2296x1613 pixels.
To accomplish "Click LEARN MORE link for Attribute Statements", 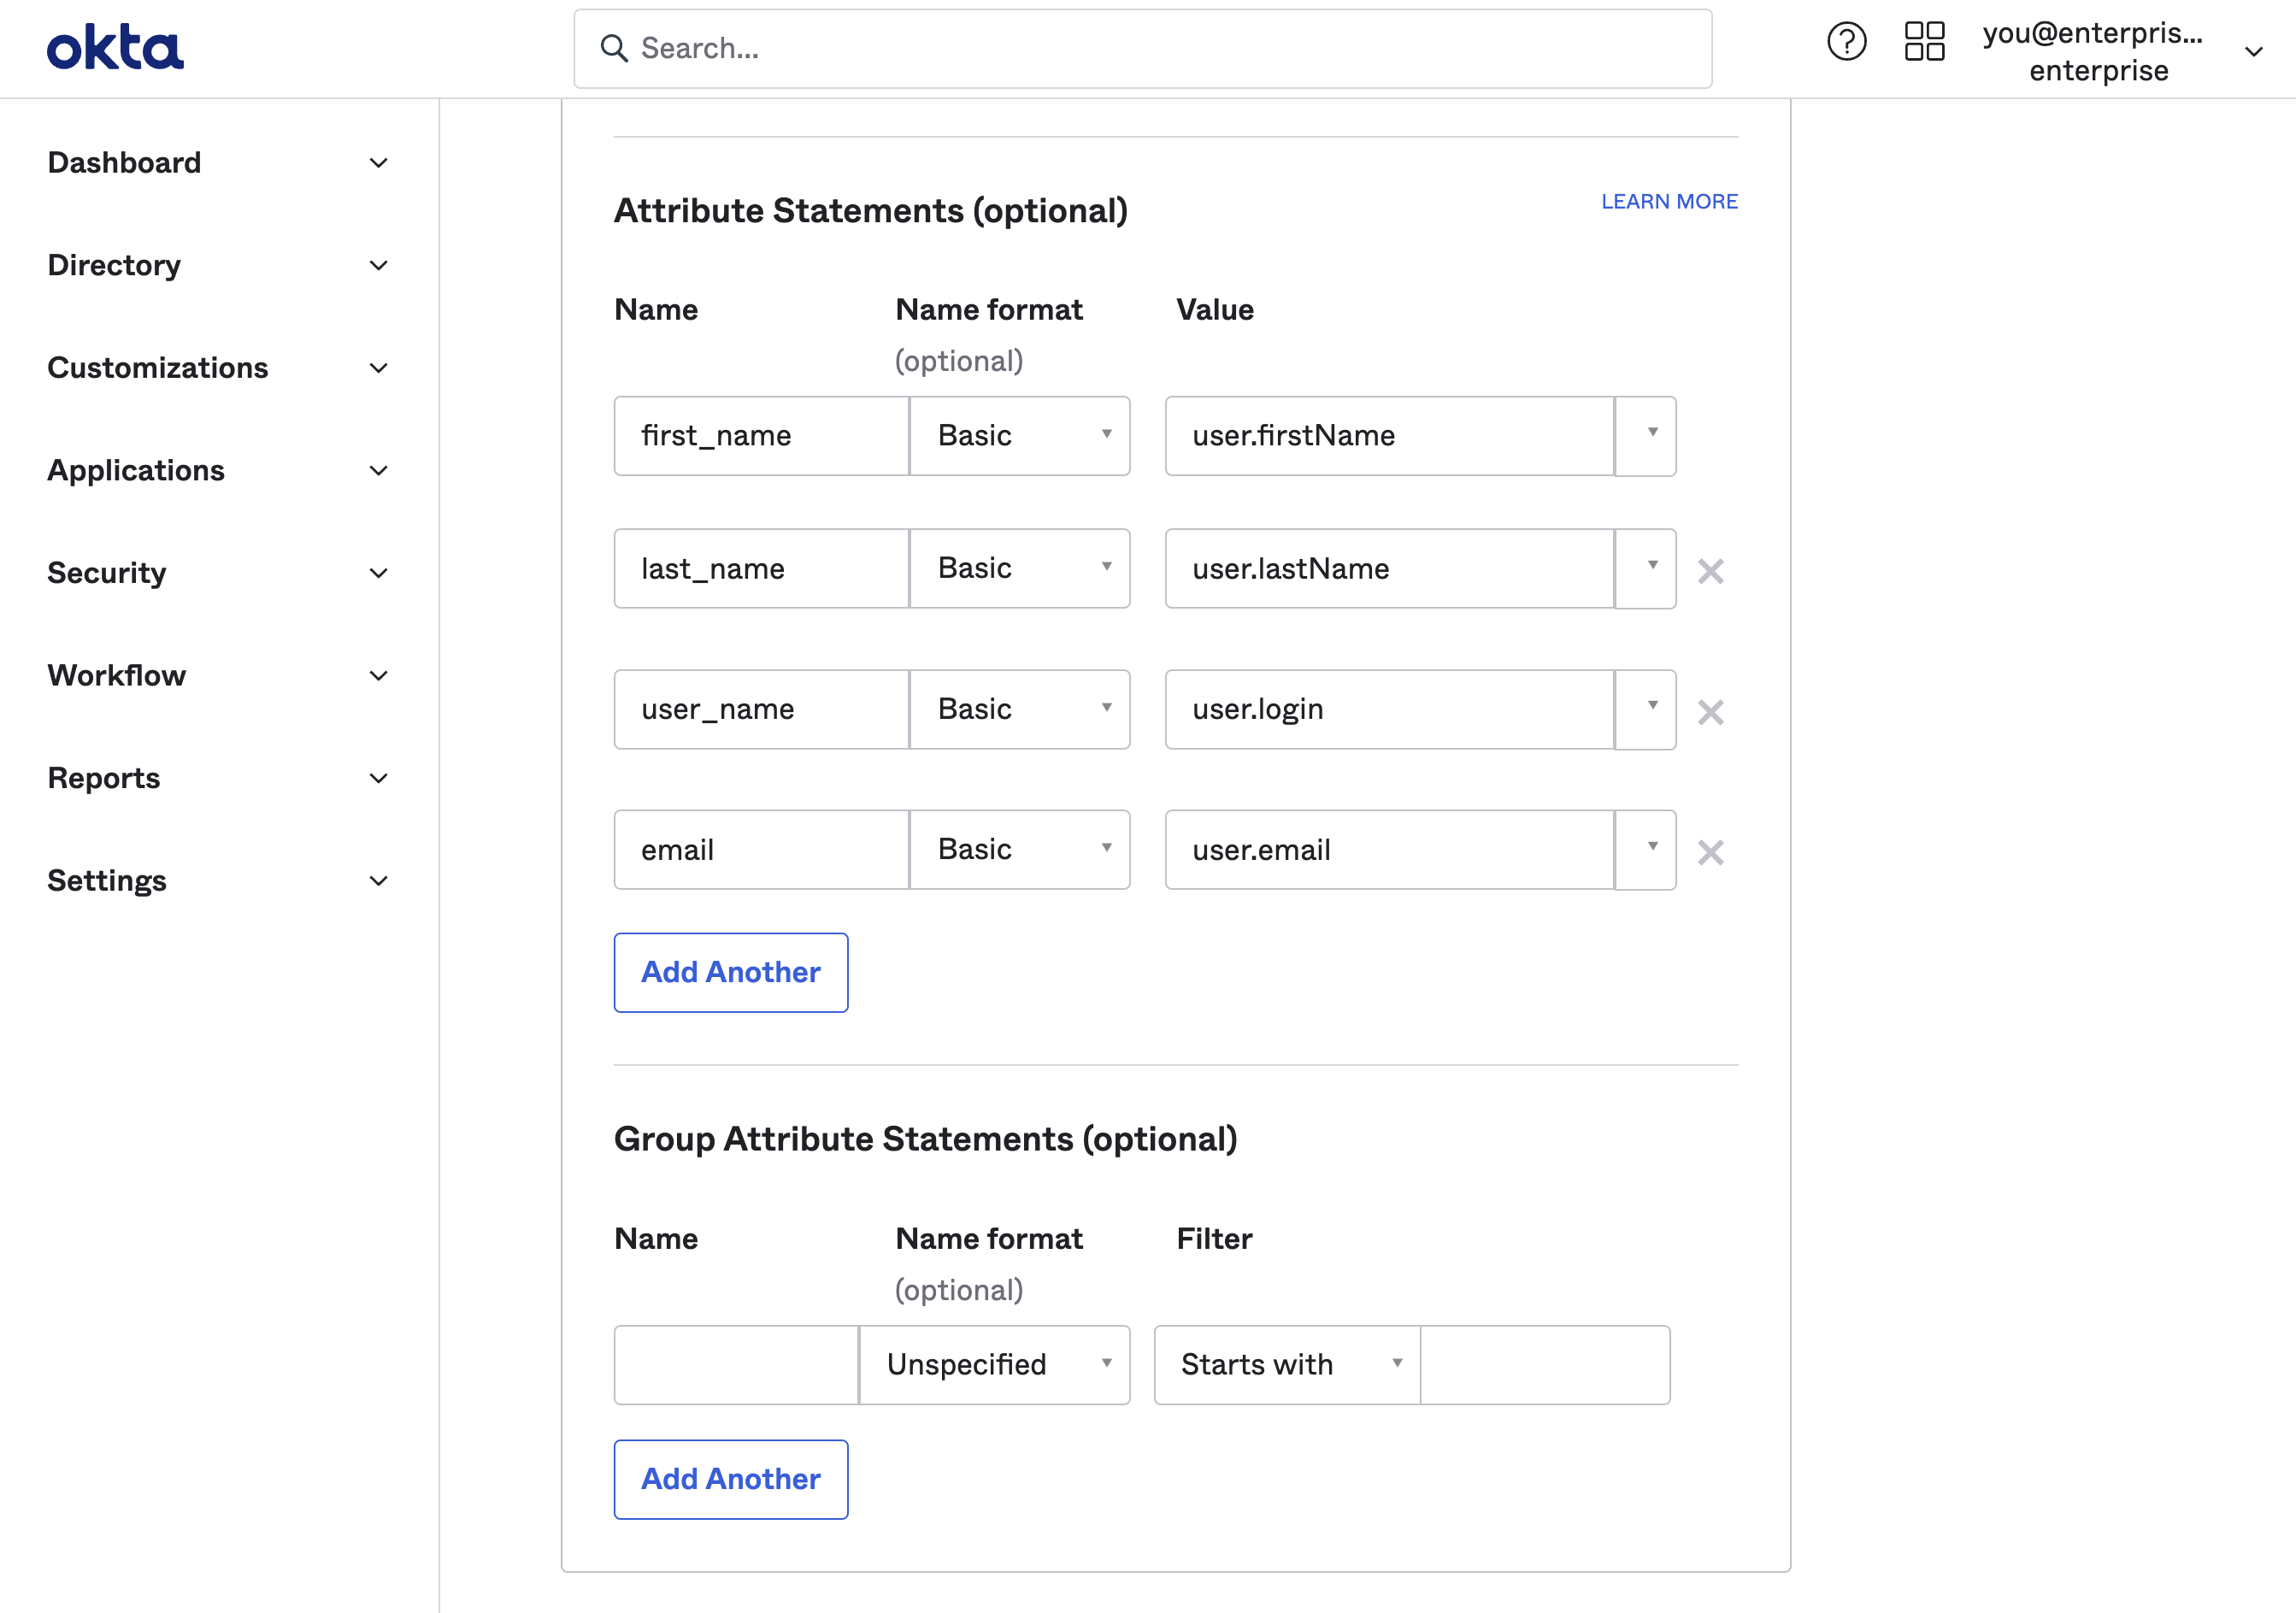I will click(1669, 201).
